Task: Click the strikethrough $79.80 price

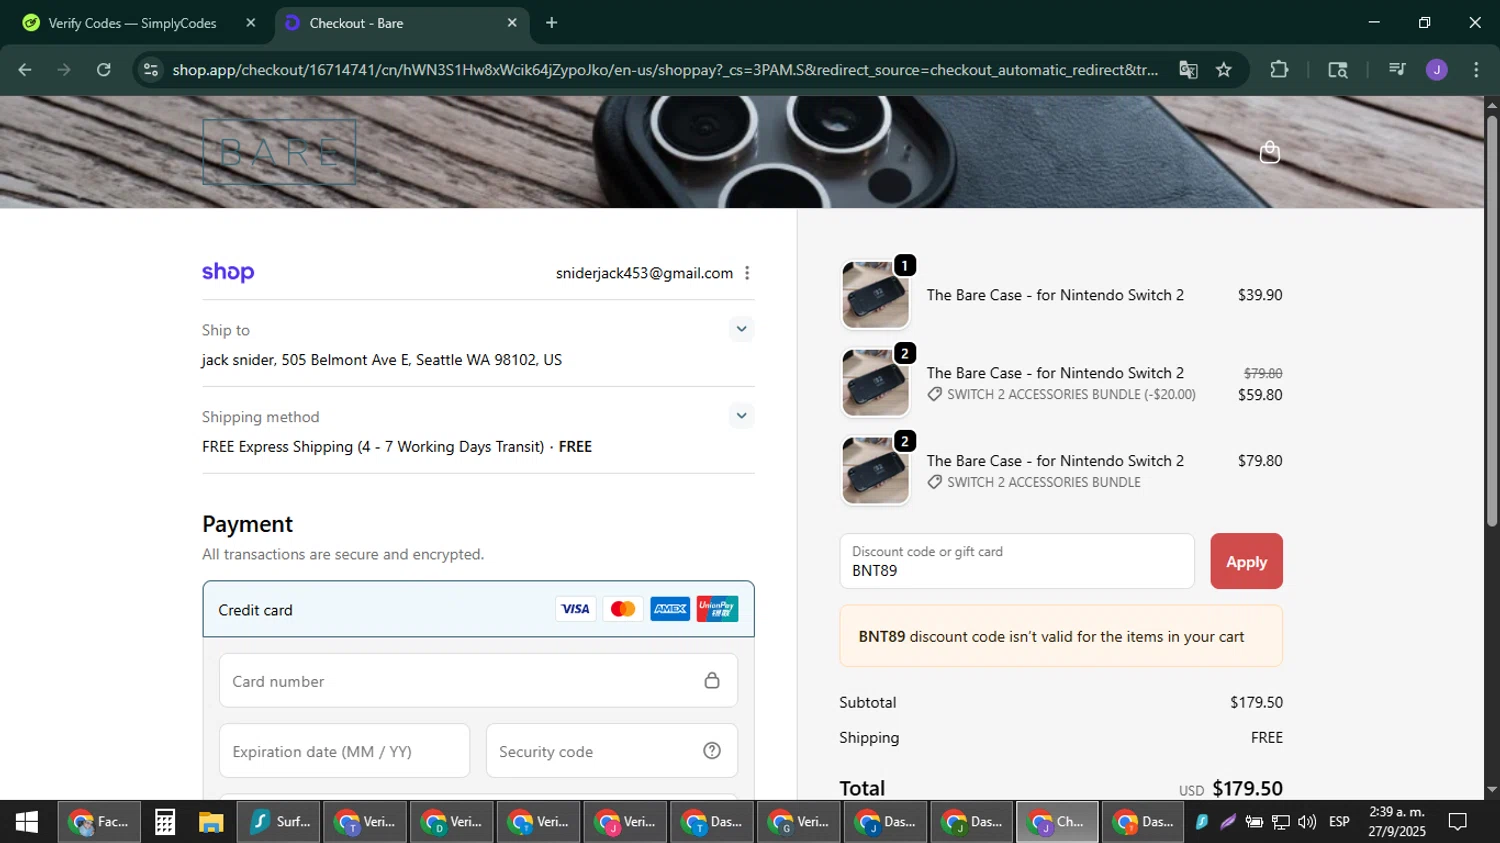Action: (x=1263, y=373)
